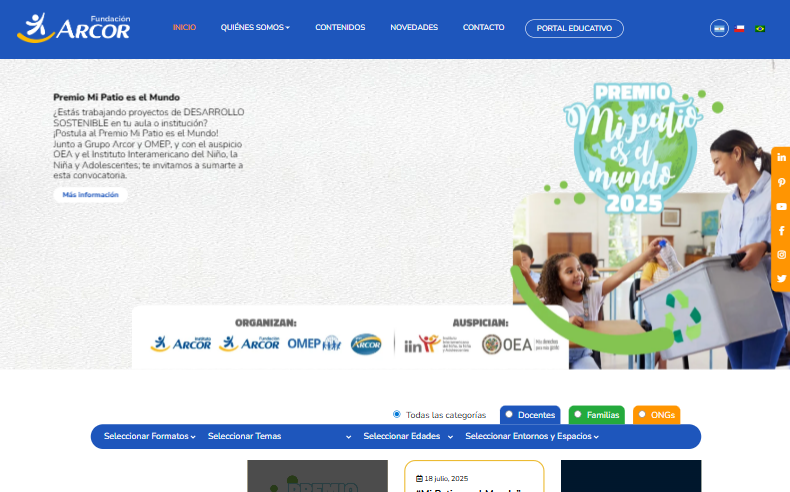Screen dimensions: 790x492
Task: Open the LinkedIn icon in the sidebar
Action: [781, 158]
